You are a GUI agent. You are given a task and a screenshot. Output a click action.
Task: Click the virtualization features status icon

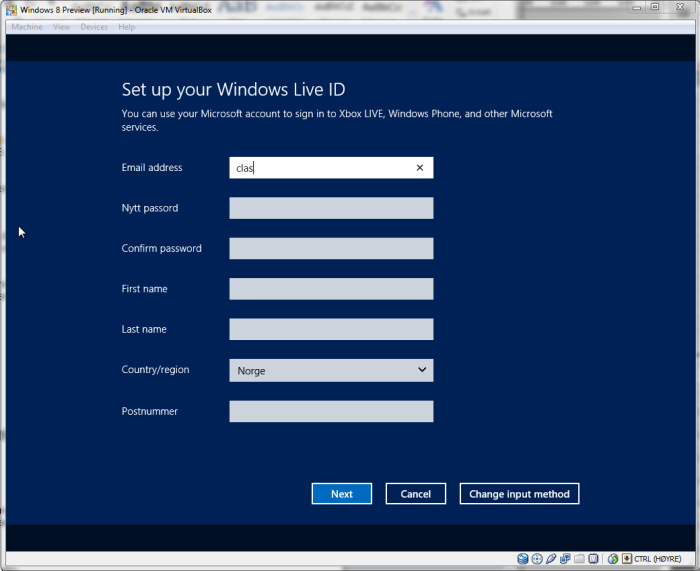click(593, 558)
